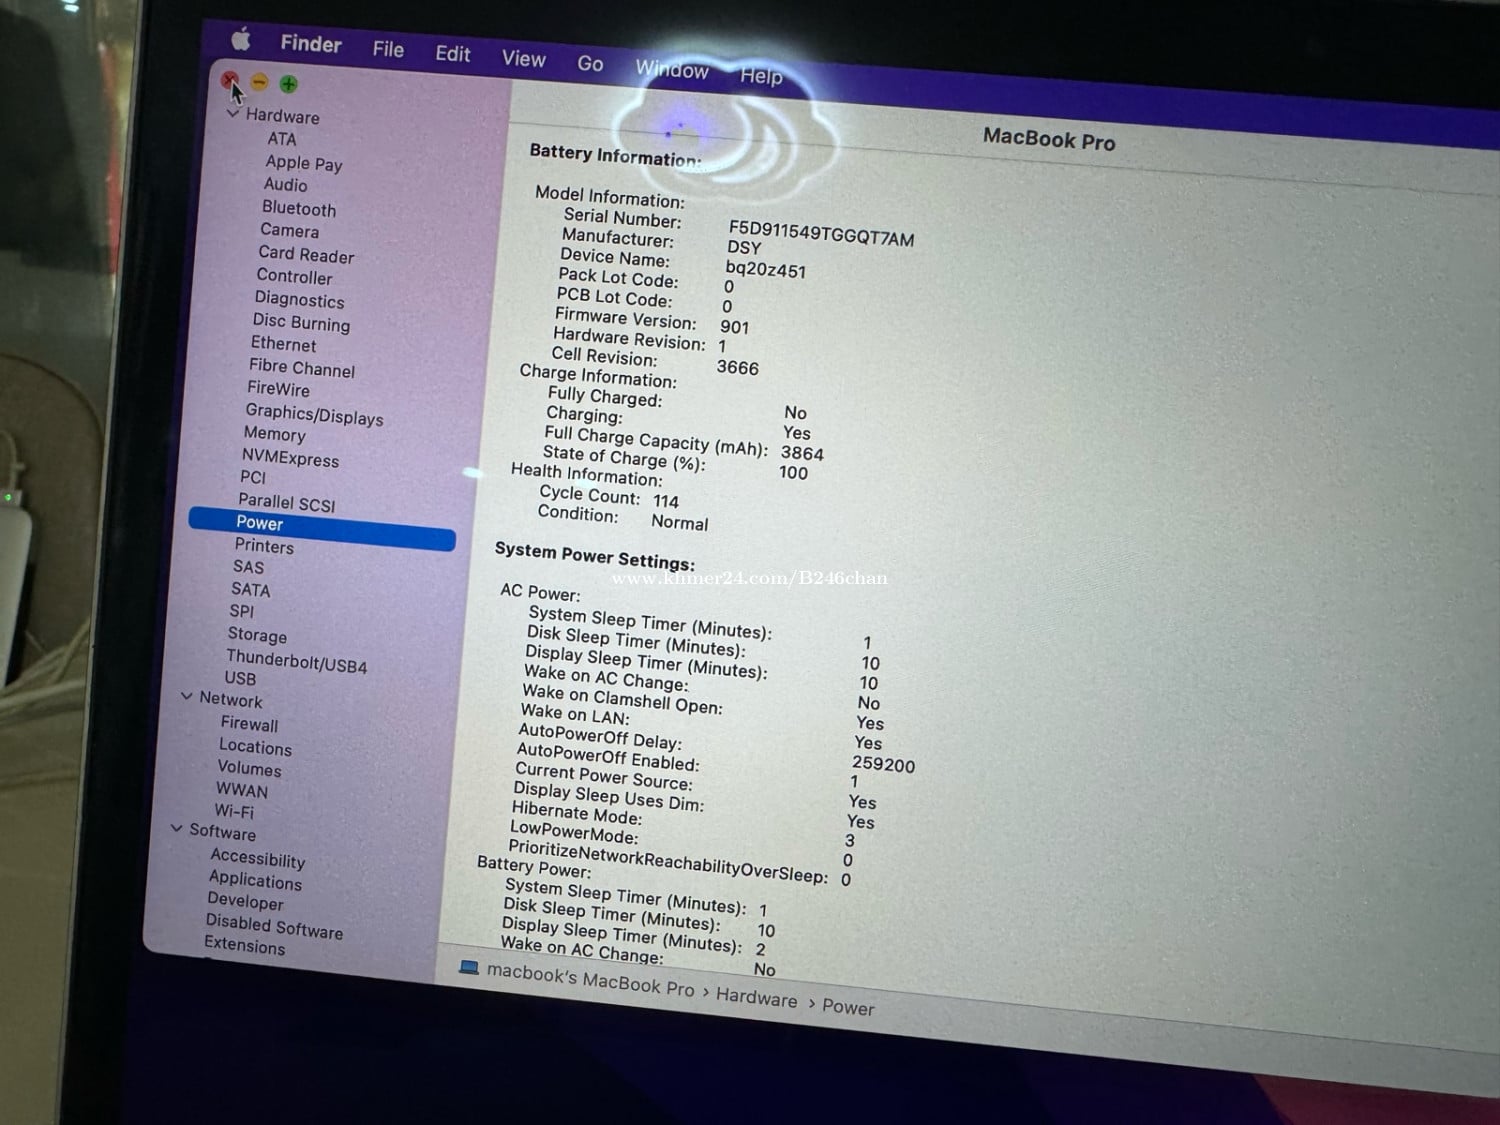Open the View menu
This screenshot has height=1125, width=1500.
pyautogui.click(x=523, y=59)
